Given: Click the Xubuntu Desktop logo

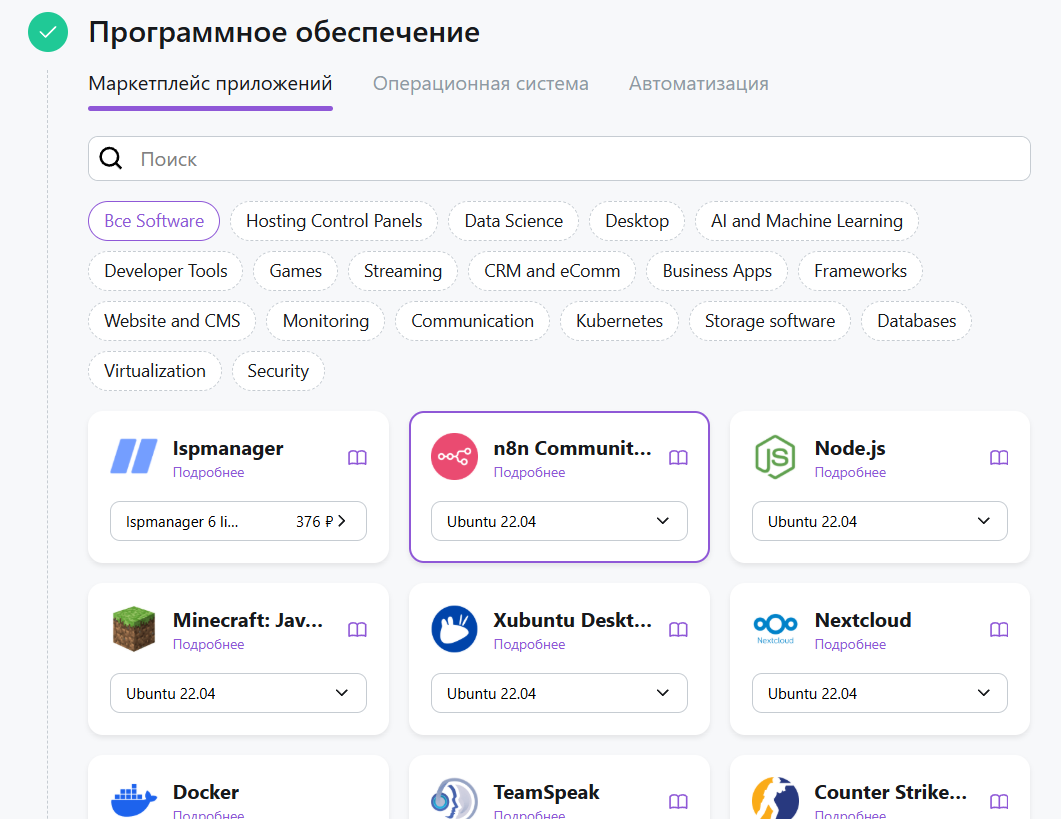Looking at the screenshot, I should 455,629.
